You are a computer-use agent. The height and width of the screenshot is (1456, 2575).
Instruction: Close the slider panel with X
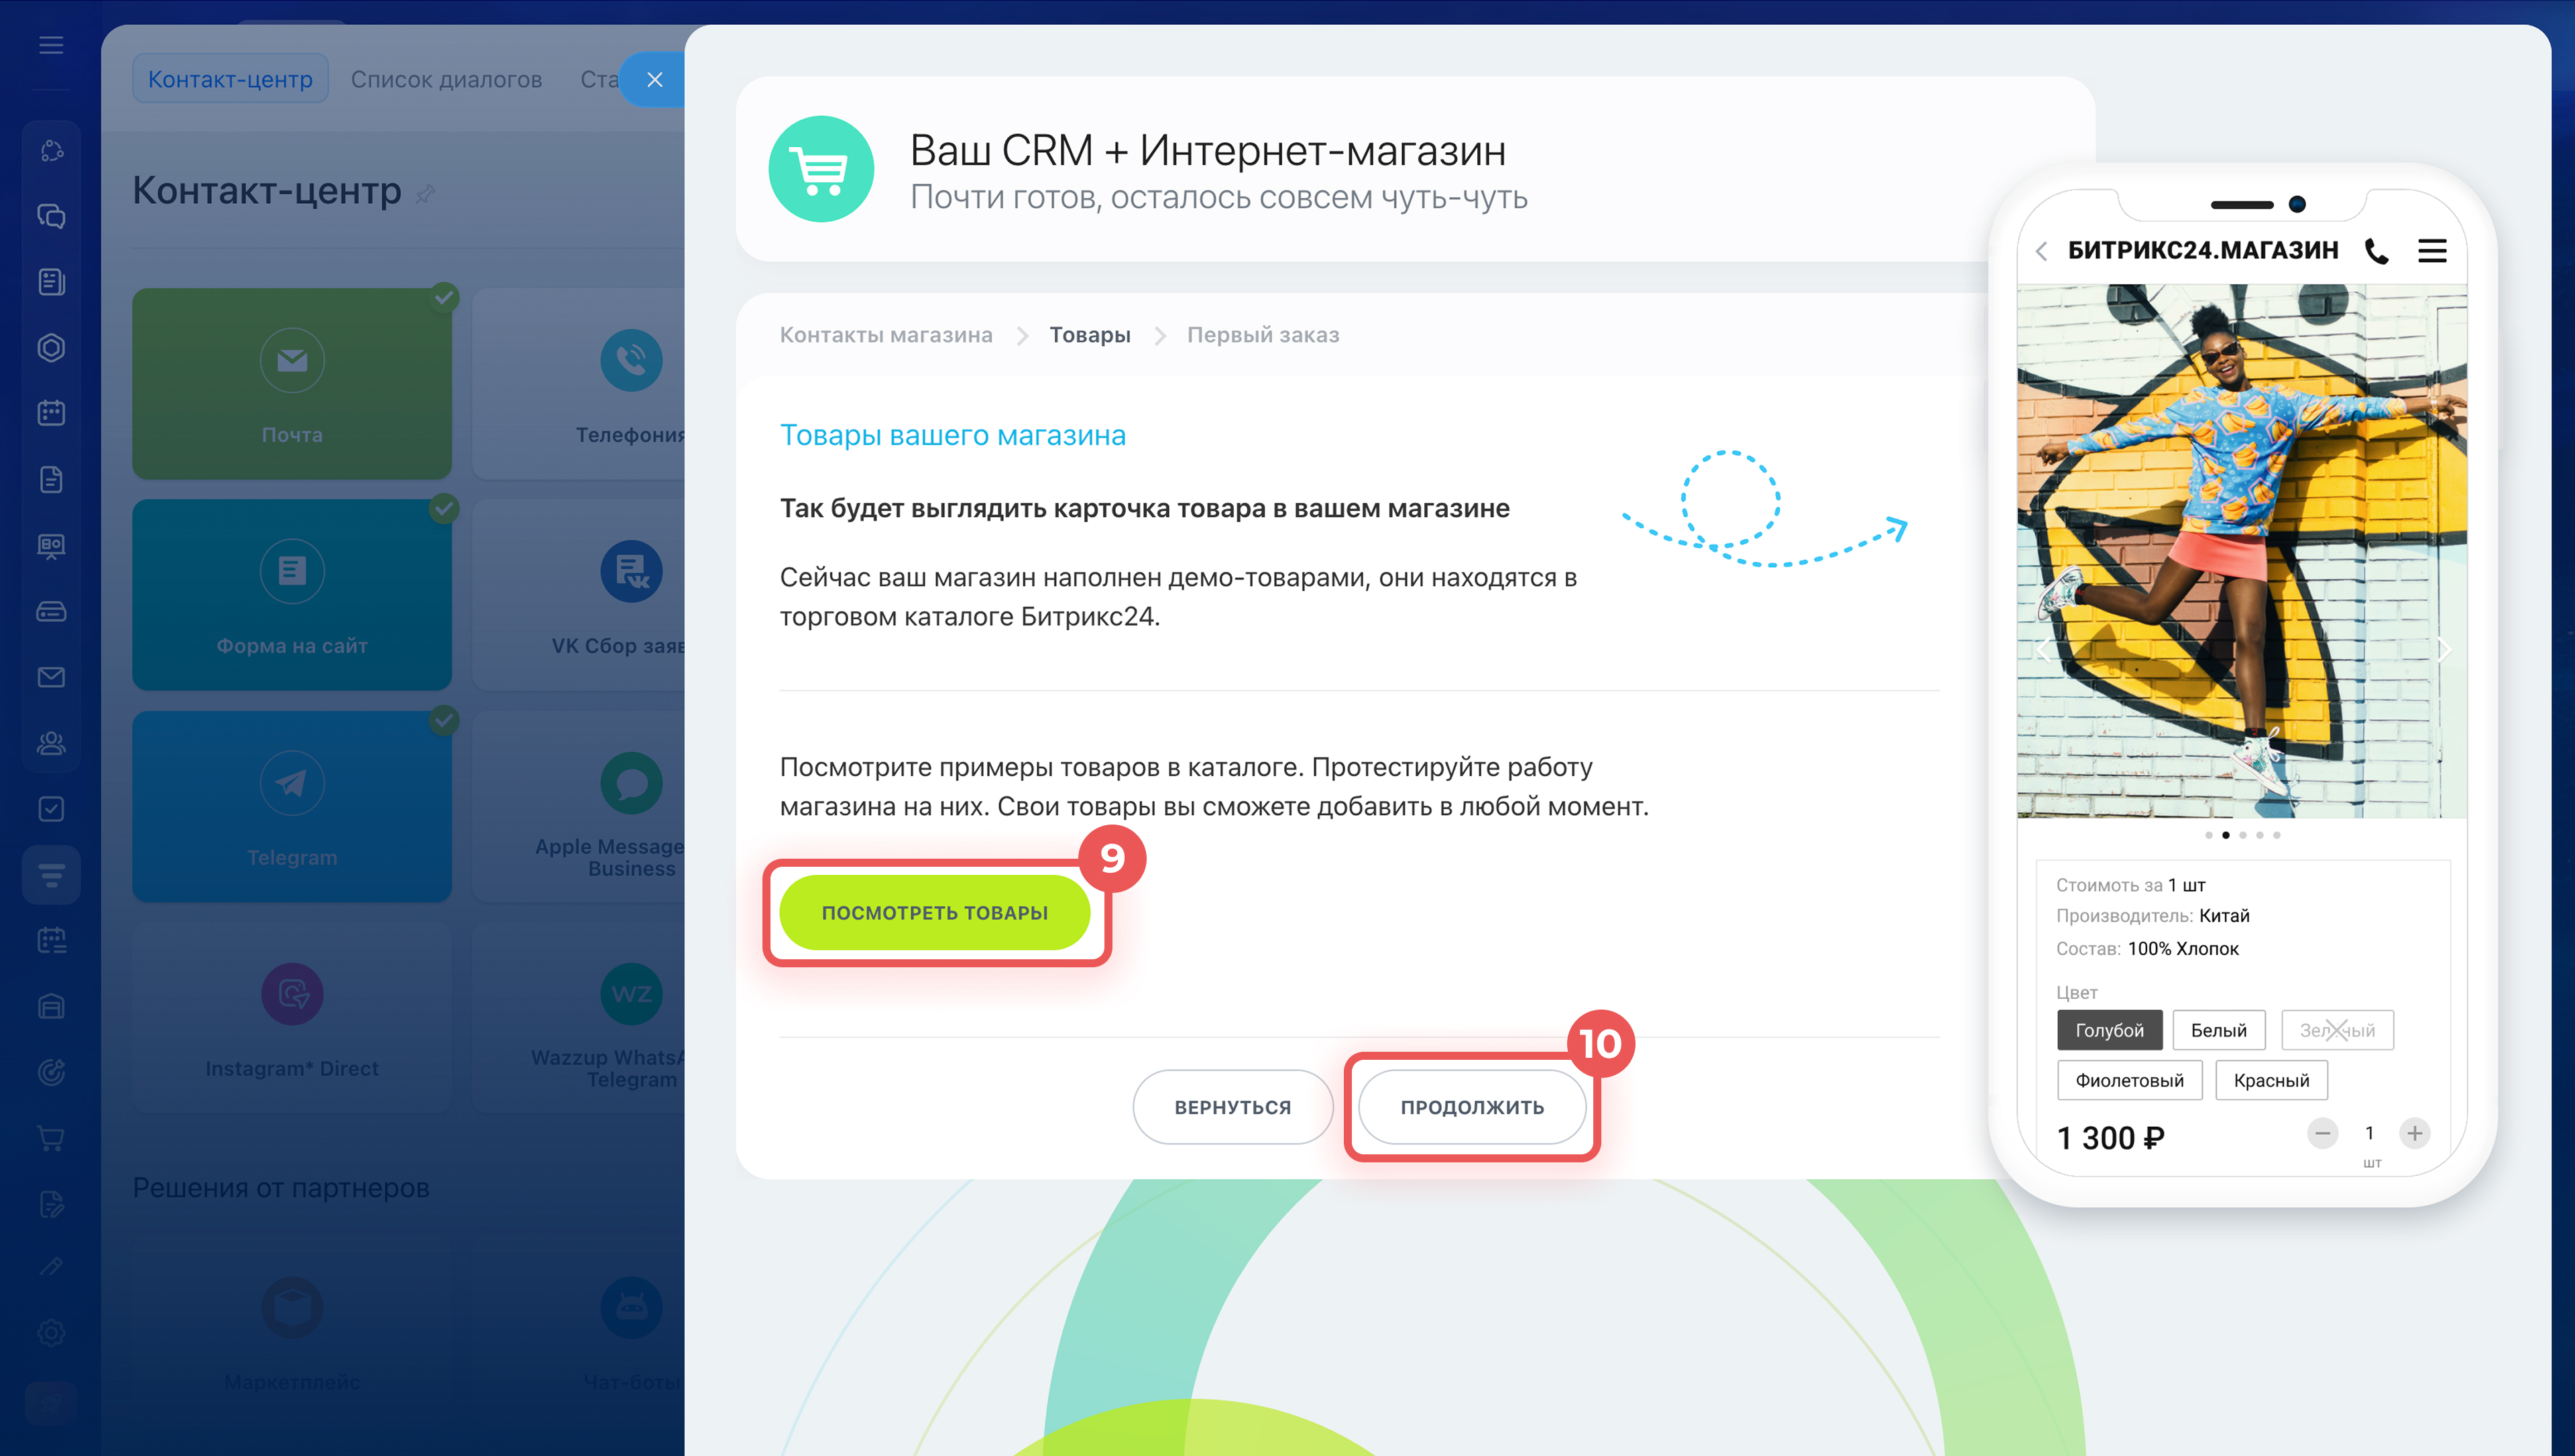(655, 79)
